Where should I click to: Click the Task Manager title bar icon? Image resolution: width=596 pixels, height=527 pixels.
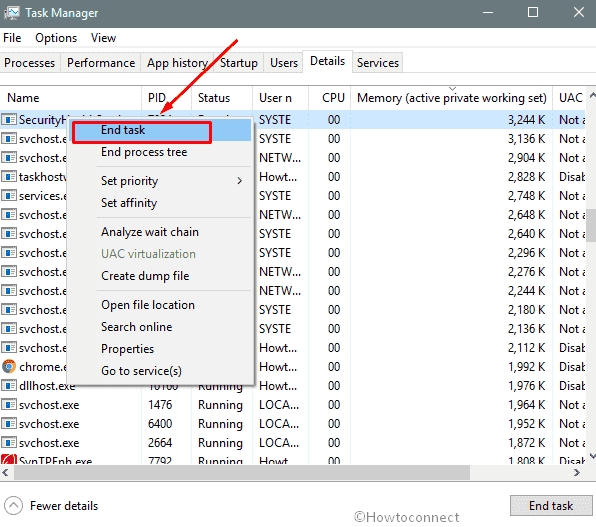(x=12, y=13)
